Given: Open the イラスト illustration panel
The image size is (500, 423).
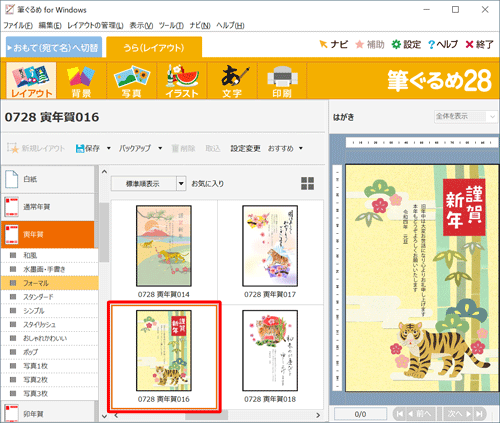Looking at the screenshot, I should (x=182, y=81).
